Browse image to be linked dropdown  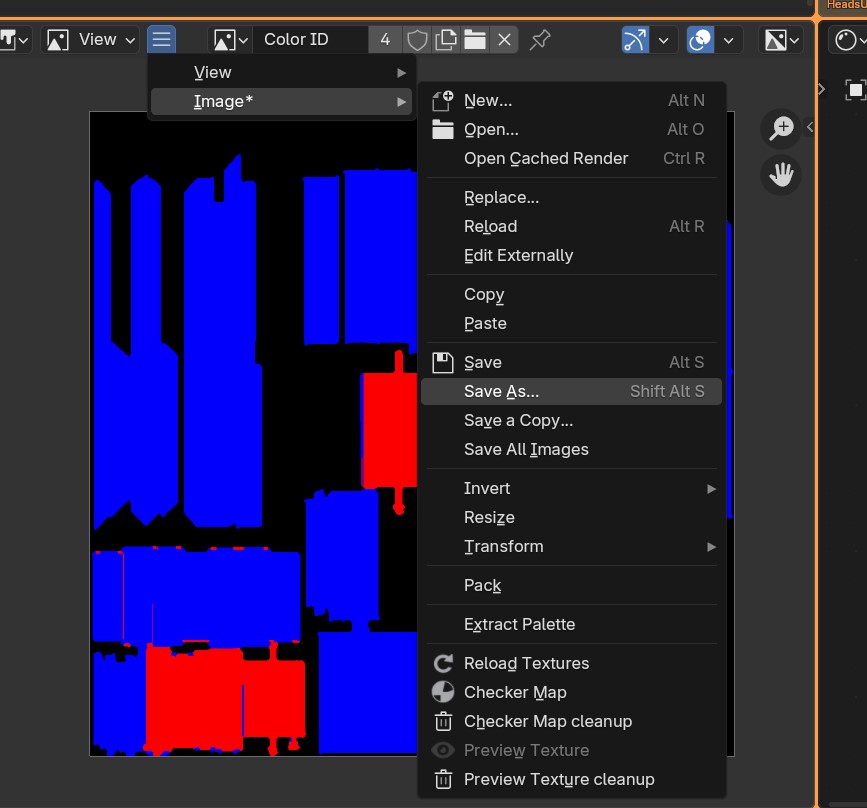pyautogui.click(x=230, y=40)
